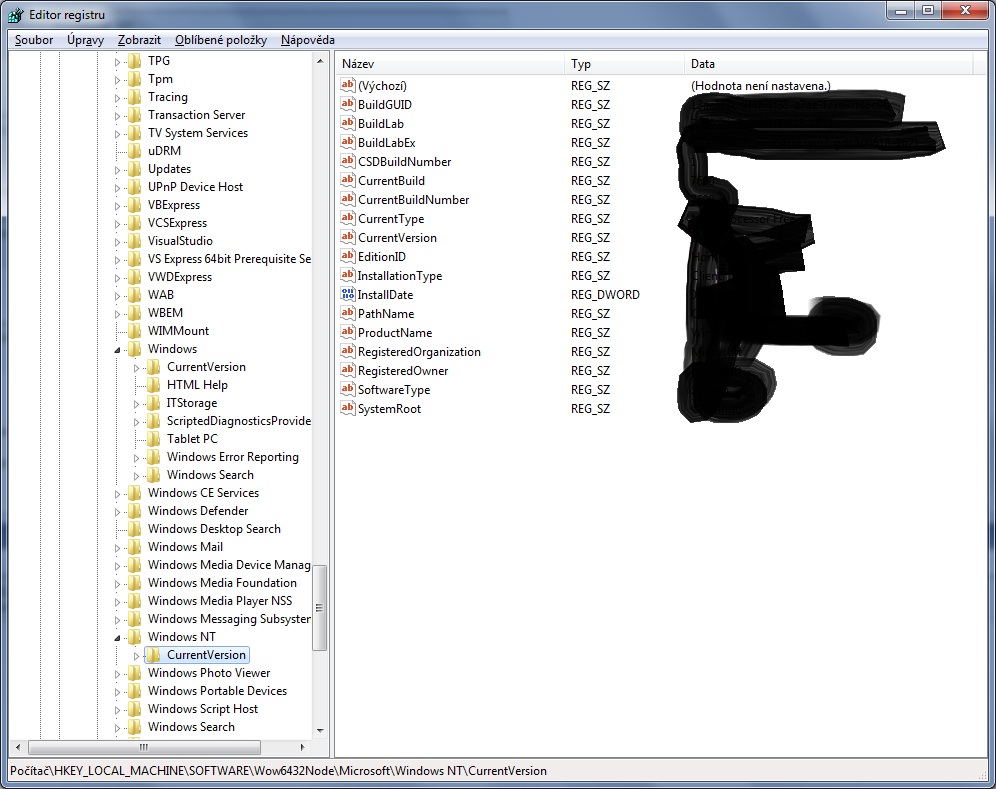The image size is (996, 789).
Task: Click the WBEM folder icon
Action: [135, 313]
